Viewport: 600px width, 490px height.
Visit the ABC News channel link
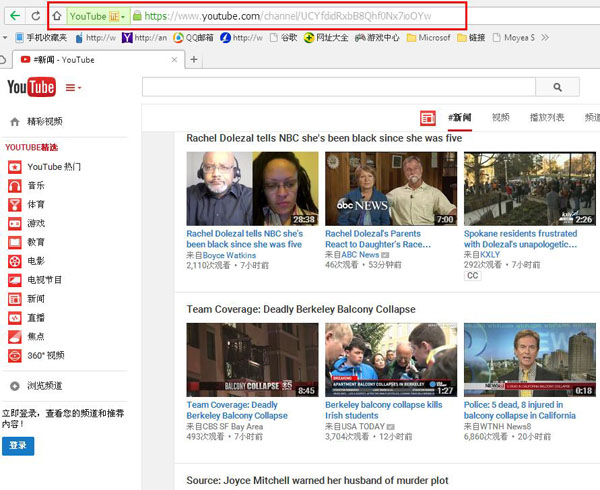tap(360, 254)
